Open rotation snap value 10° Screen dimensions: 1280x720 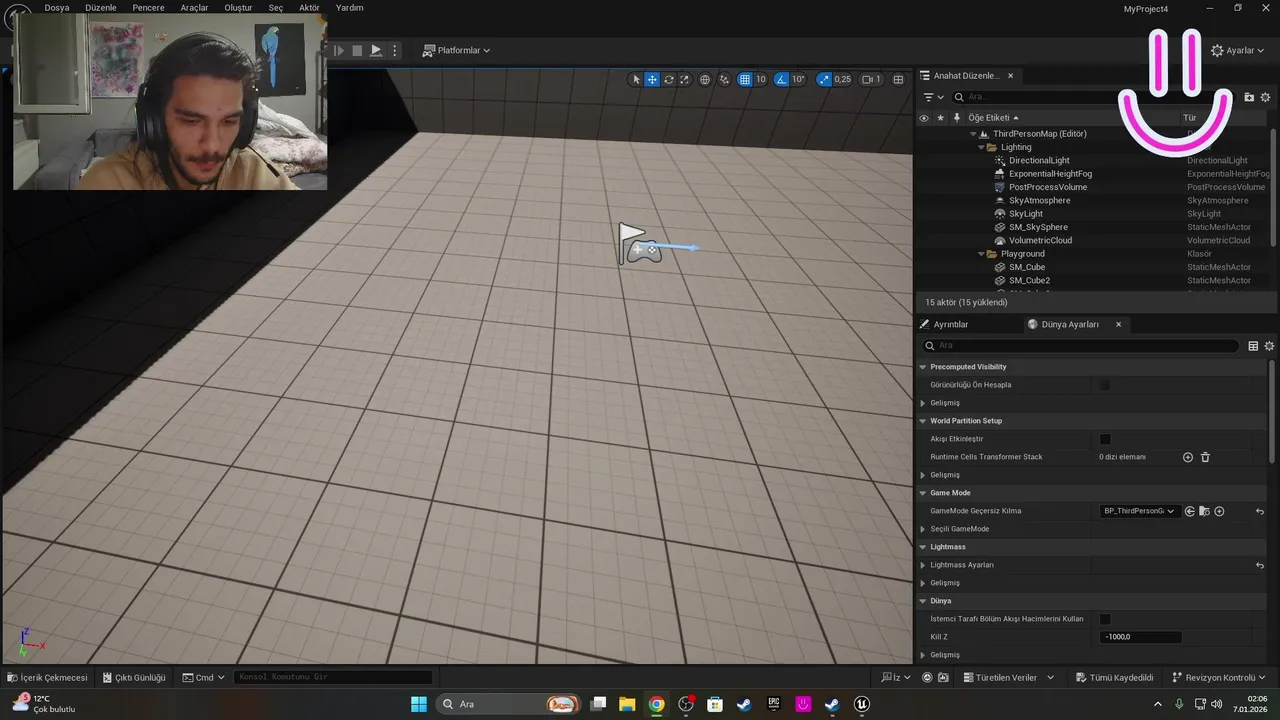(x=798, y=79)
